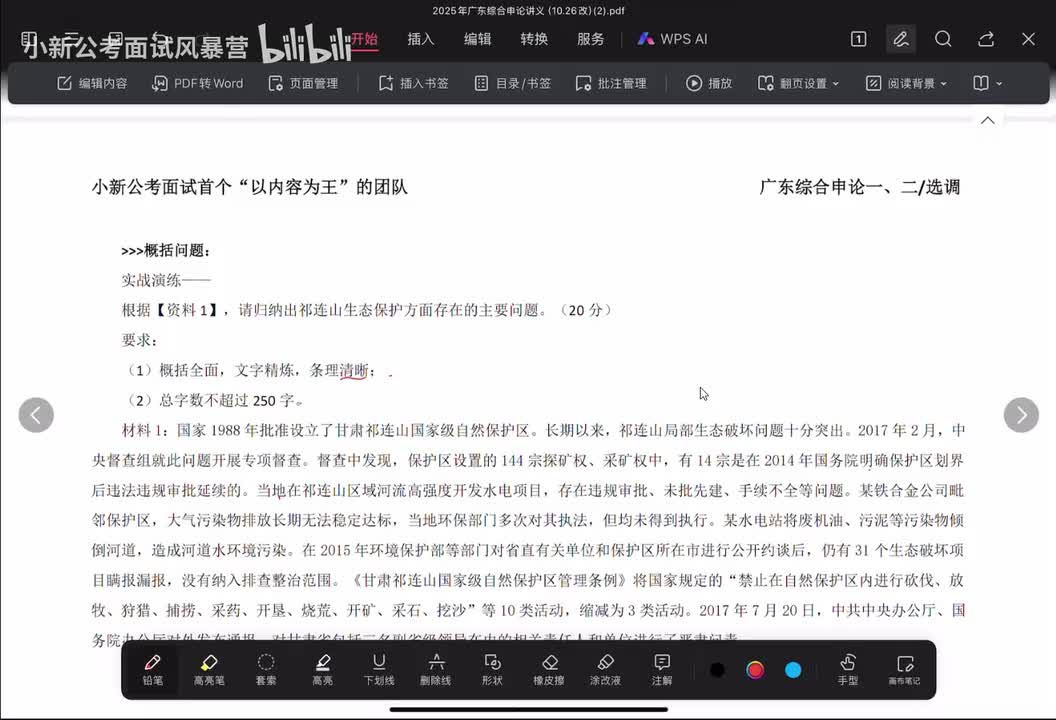Select the 橡皮擦 eraser tool
1056x720 pixels.
[x=549, y=669]
